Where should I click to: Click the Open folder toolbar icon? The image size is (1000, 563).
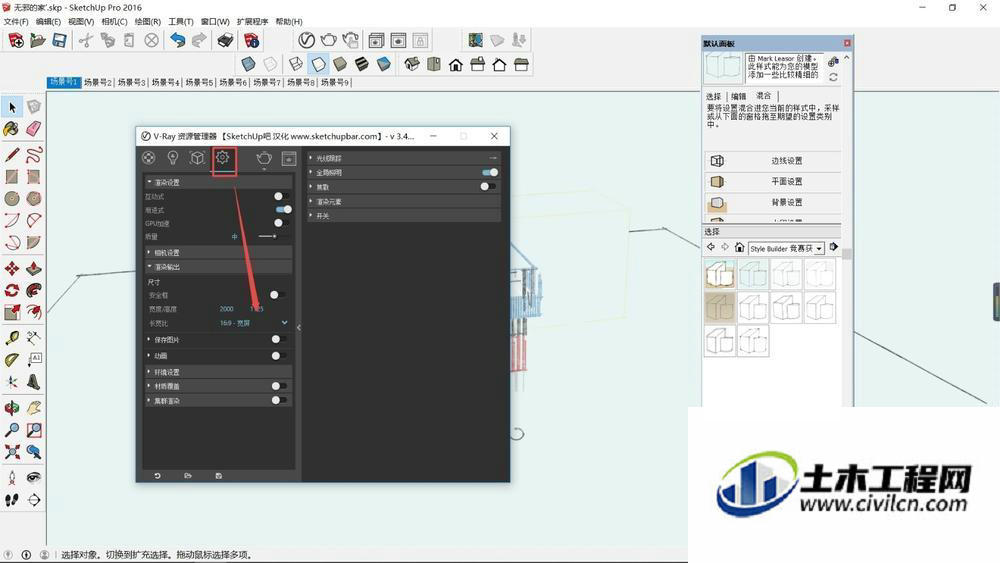pyautogui.click(x=38, y=41)
